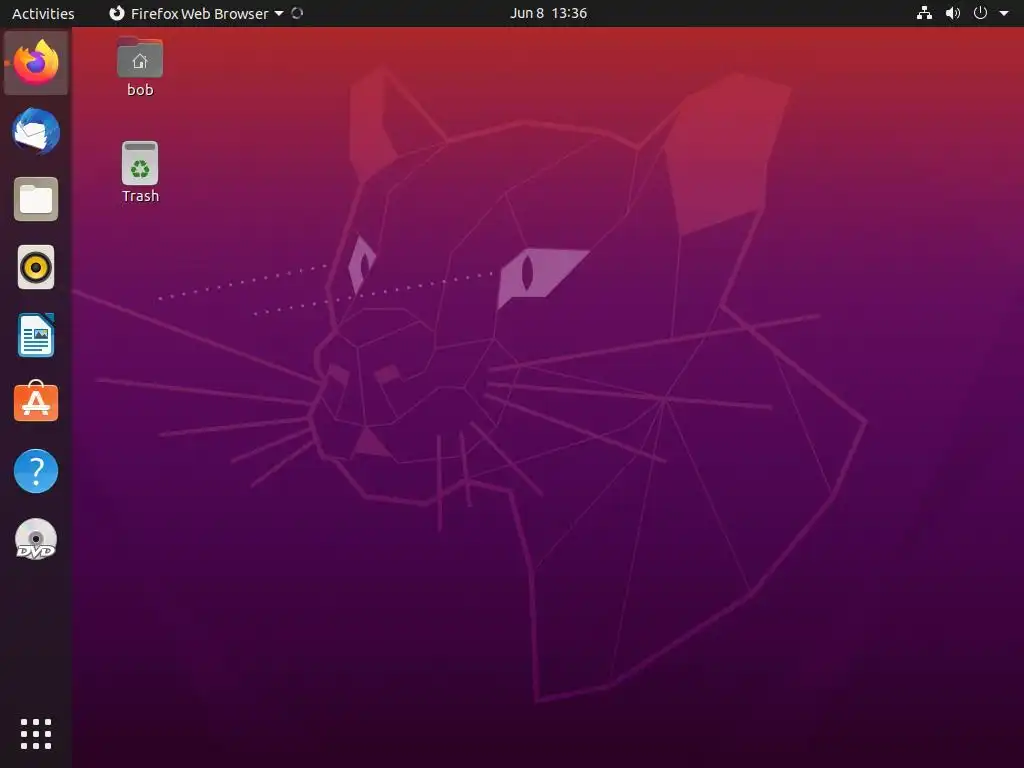Open the Help icon in dock
Screen dimensions: 1024x768
click(36, 471)
